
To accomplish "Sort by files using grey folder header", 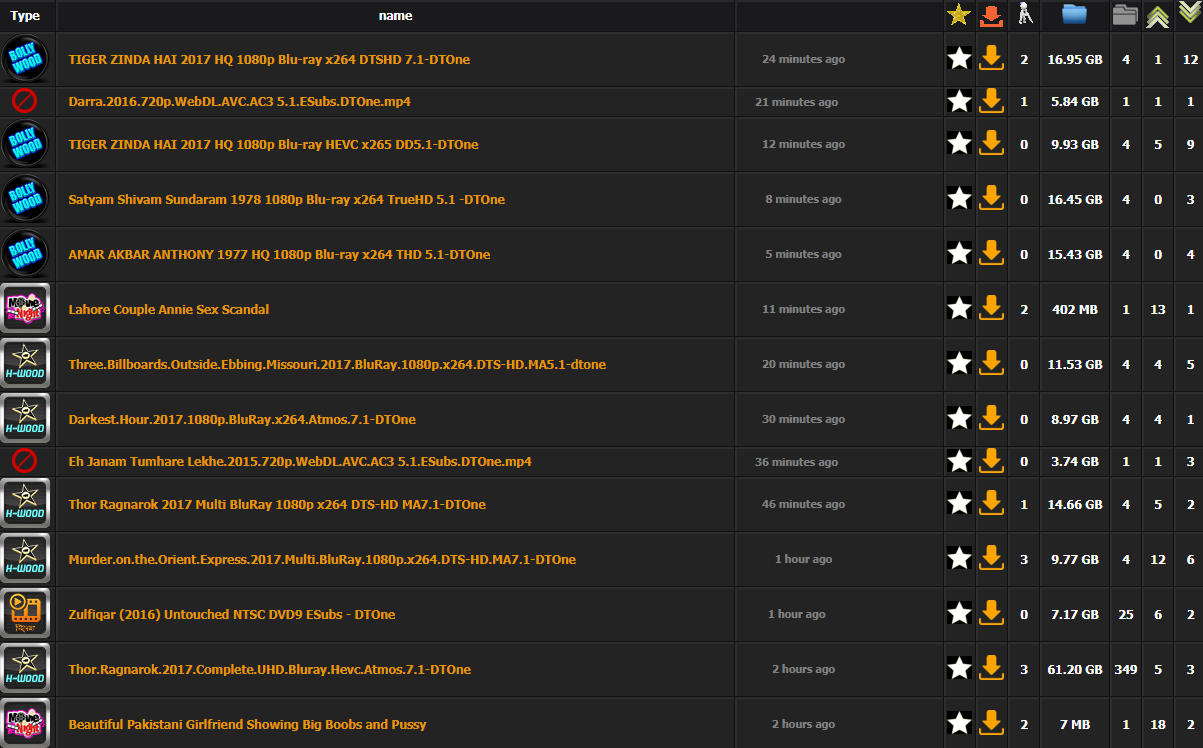I will point(1126,15).
